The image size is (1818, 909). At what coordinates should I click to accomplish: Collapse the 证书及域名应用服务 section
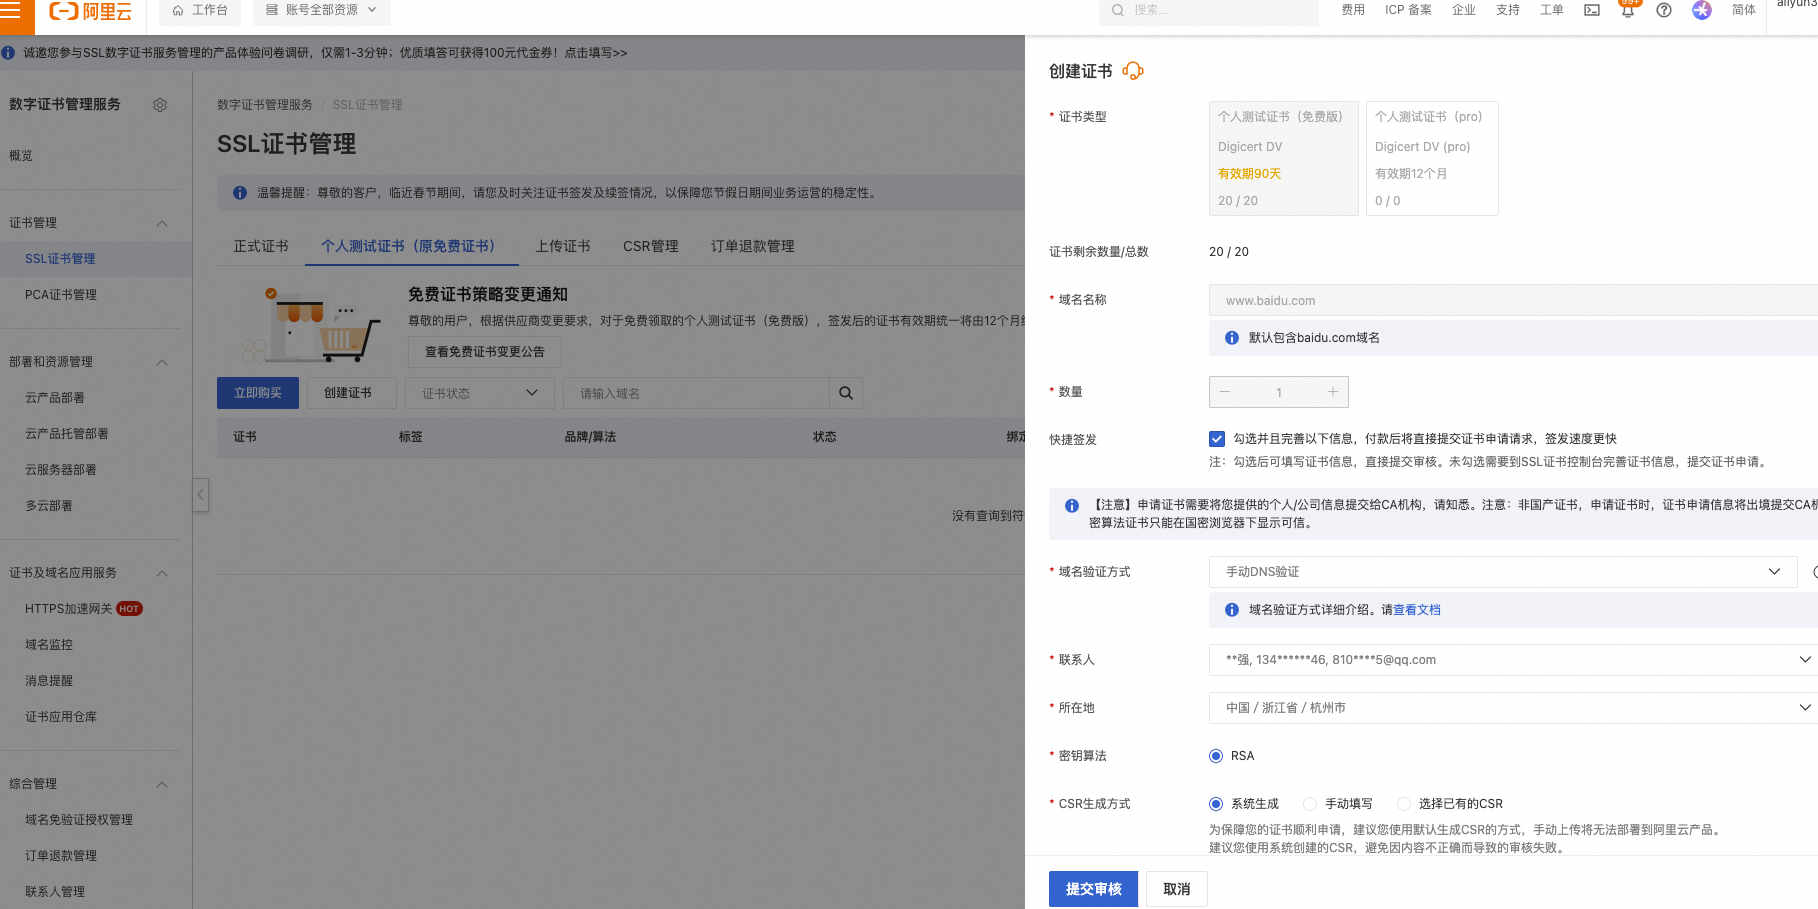tap(162, 573)
